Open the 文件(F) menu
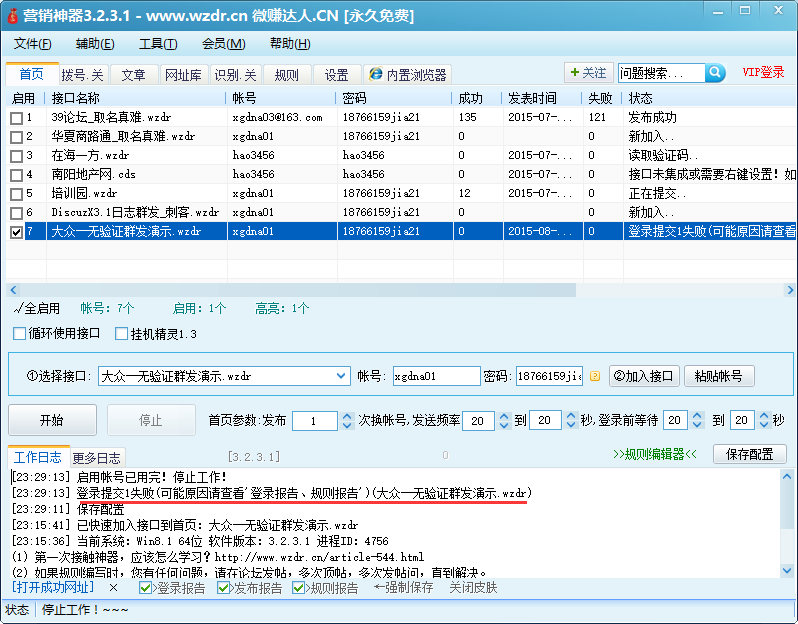 point(33,44)
